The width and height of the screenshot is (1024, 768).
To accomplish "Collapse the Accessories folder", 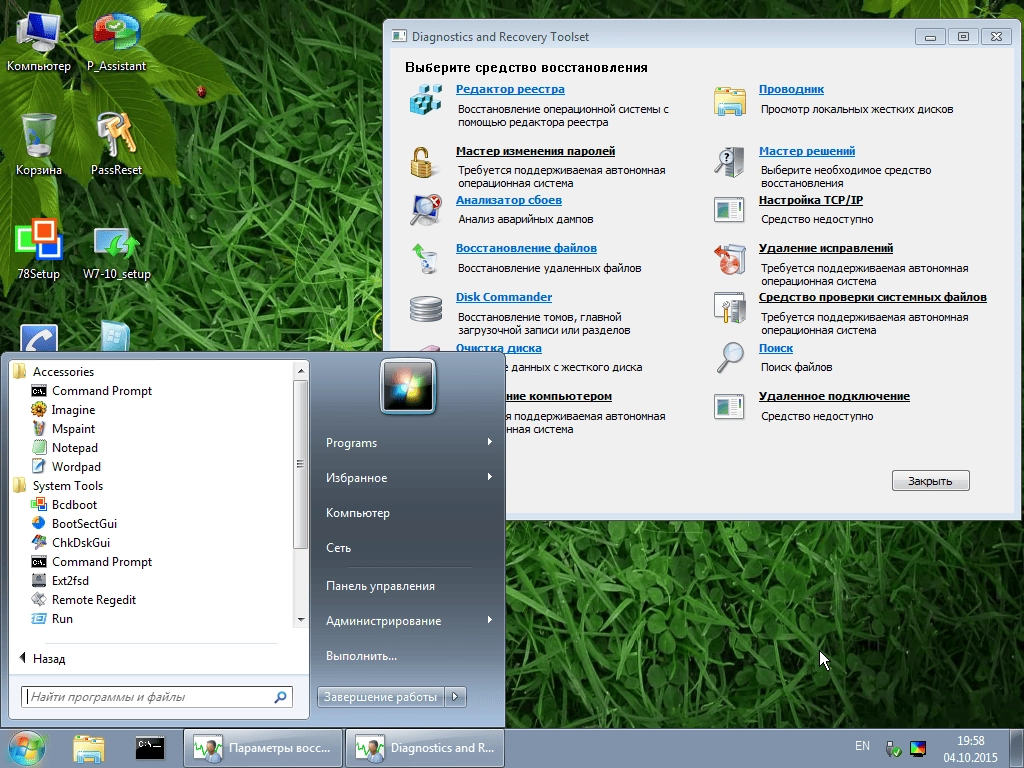I will [63, 372].
